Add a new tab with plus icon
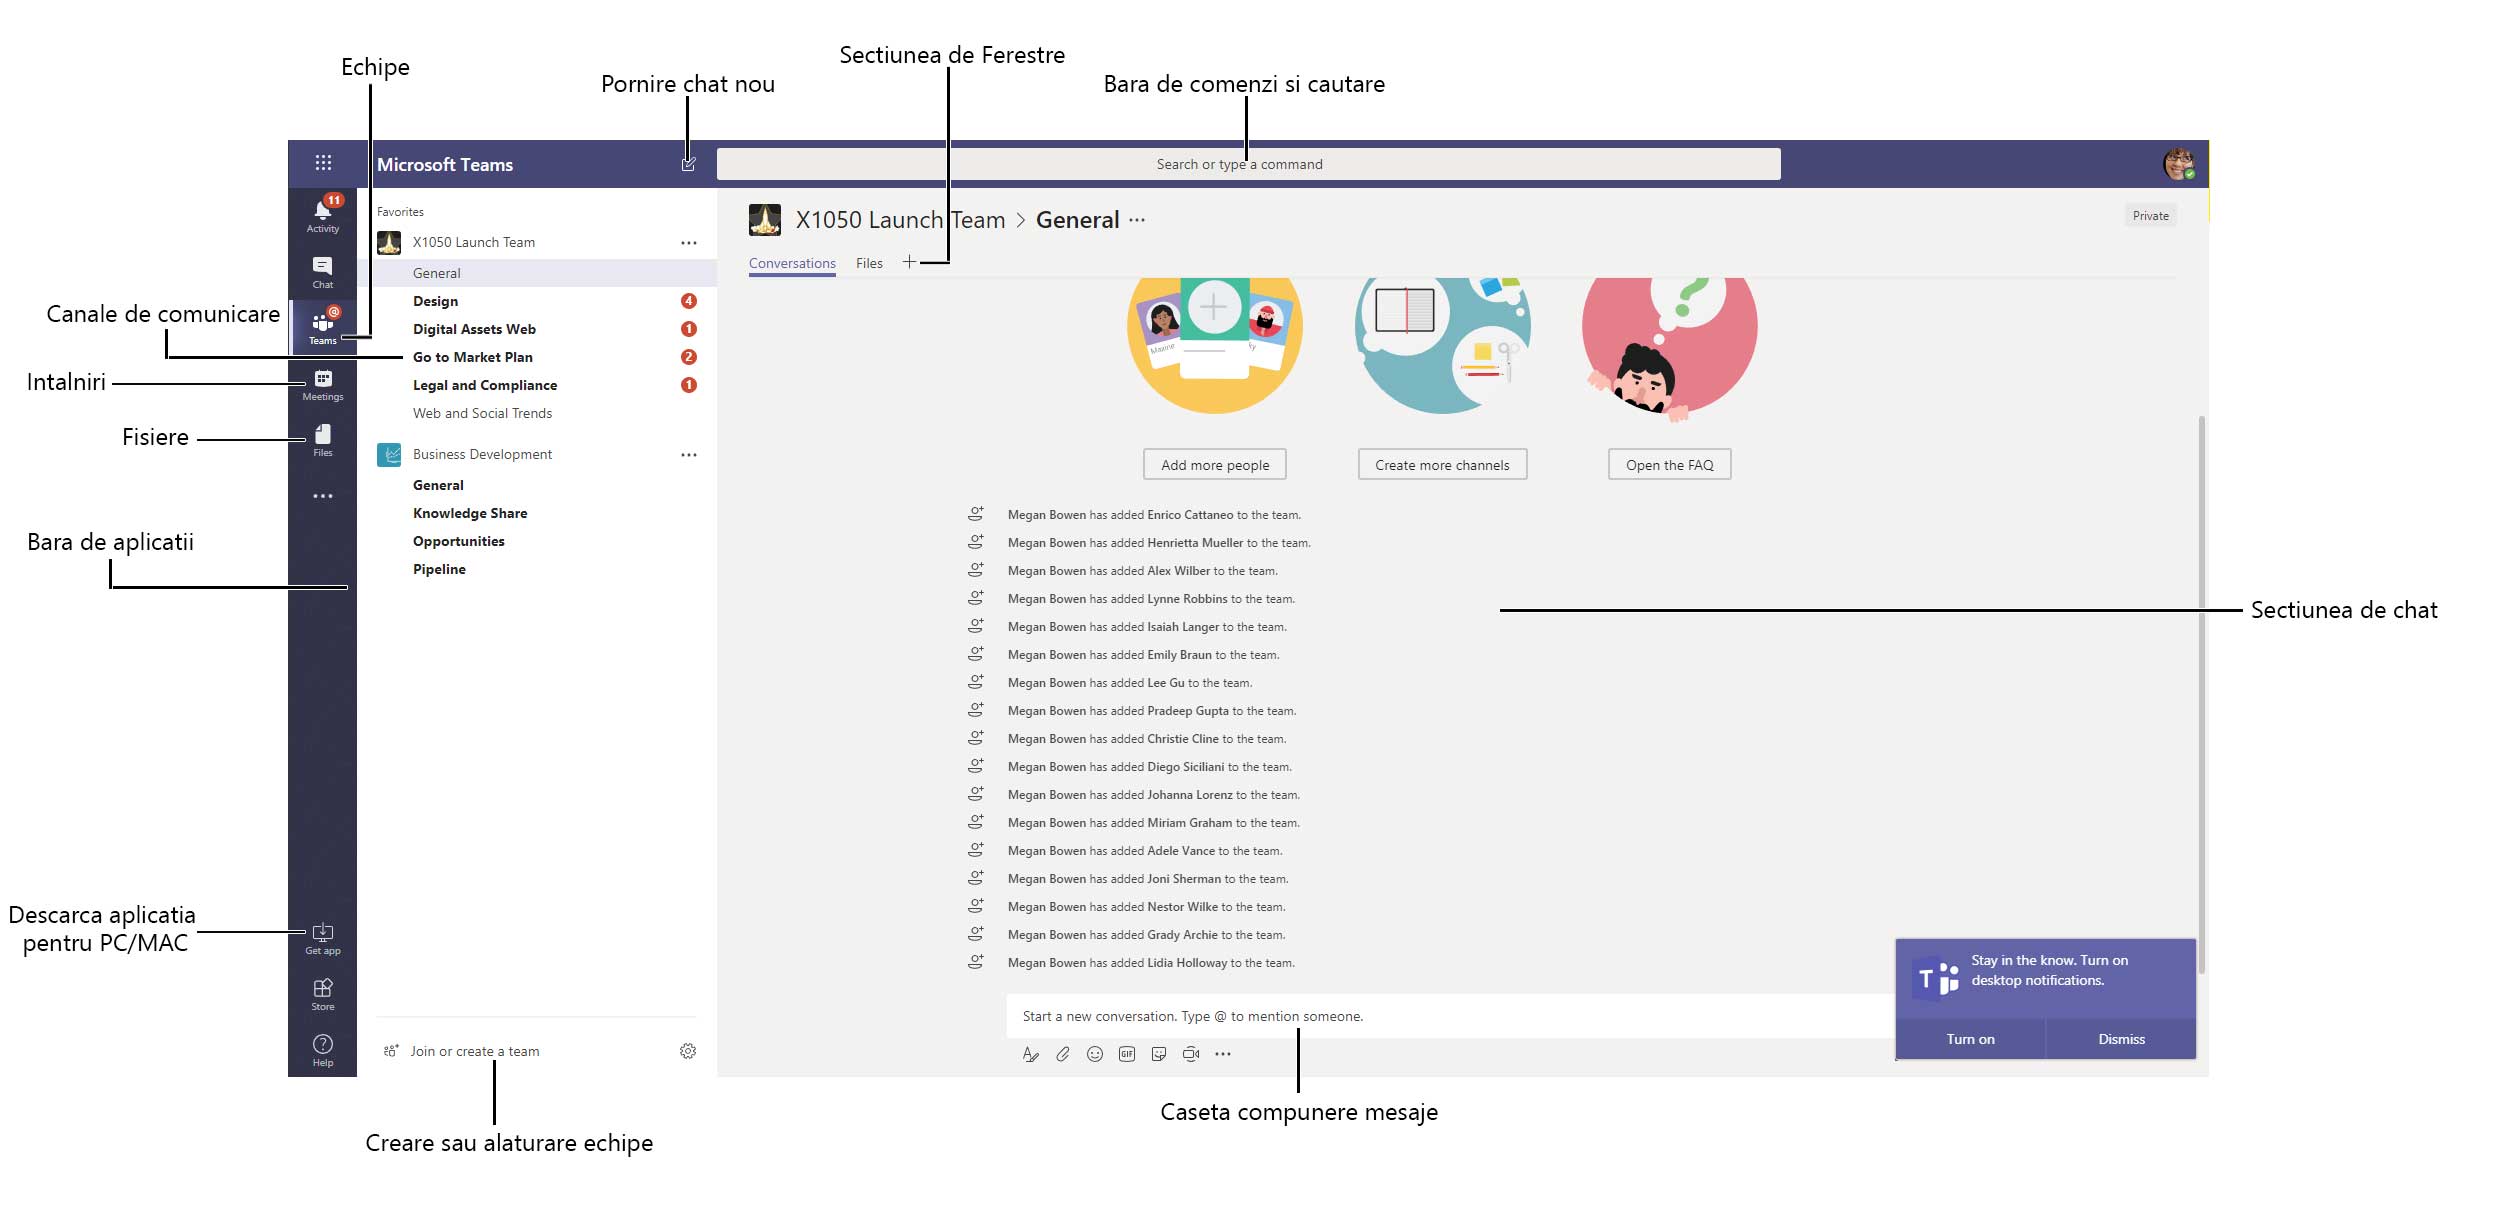The height and width of the screenshot is (1218, 2499). 909,262
